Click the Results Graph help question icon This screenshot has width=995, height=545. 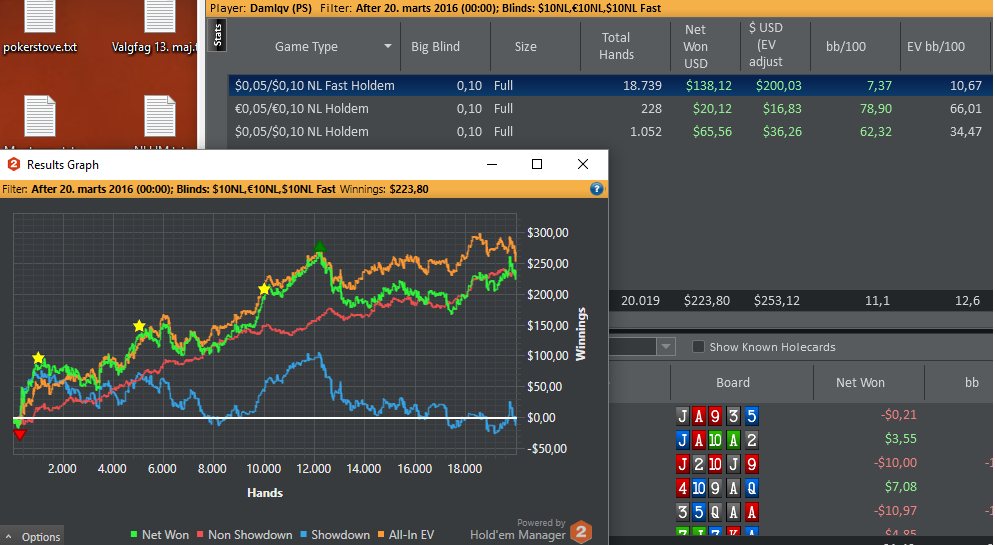(596, 188)
